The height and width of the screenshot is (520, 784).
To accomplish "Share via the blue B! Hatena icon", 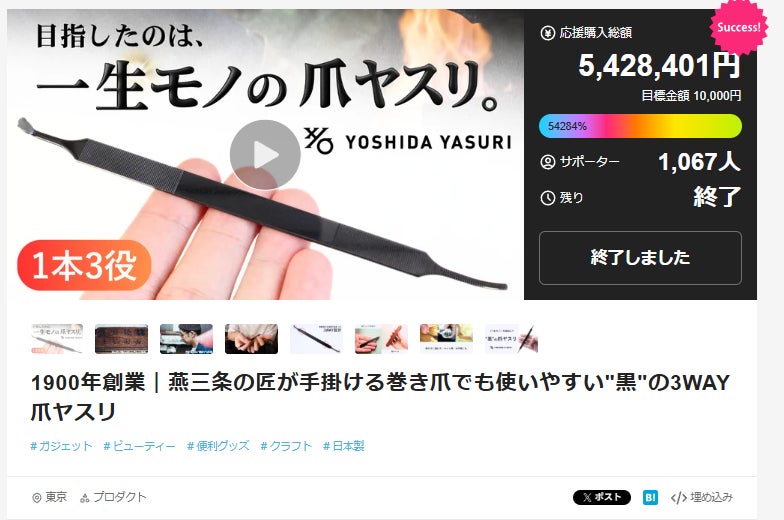I will point(650,497).
